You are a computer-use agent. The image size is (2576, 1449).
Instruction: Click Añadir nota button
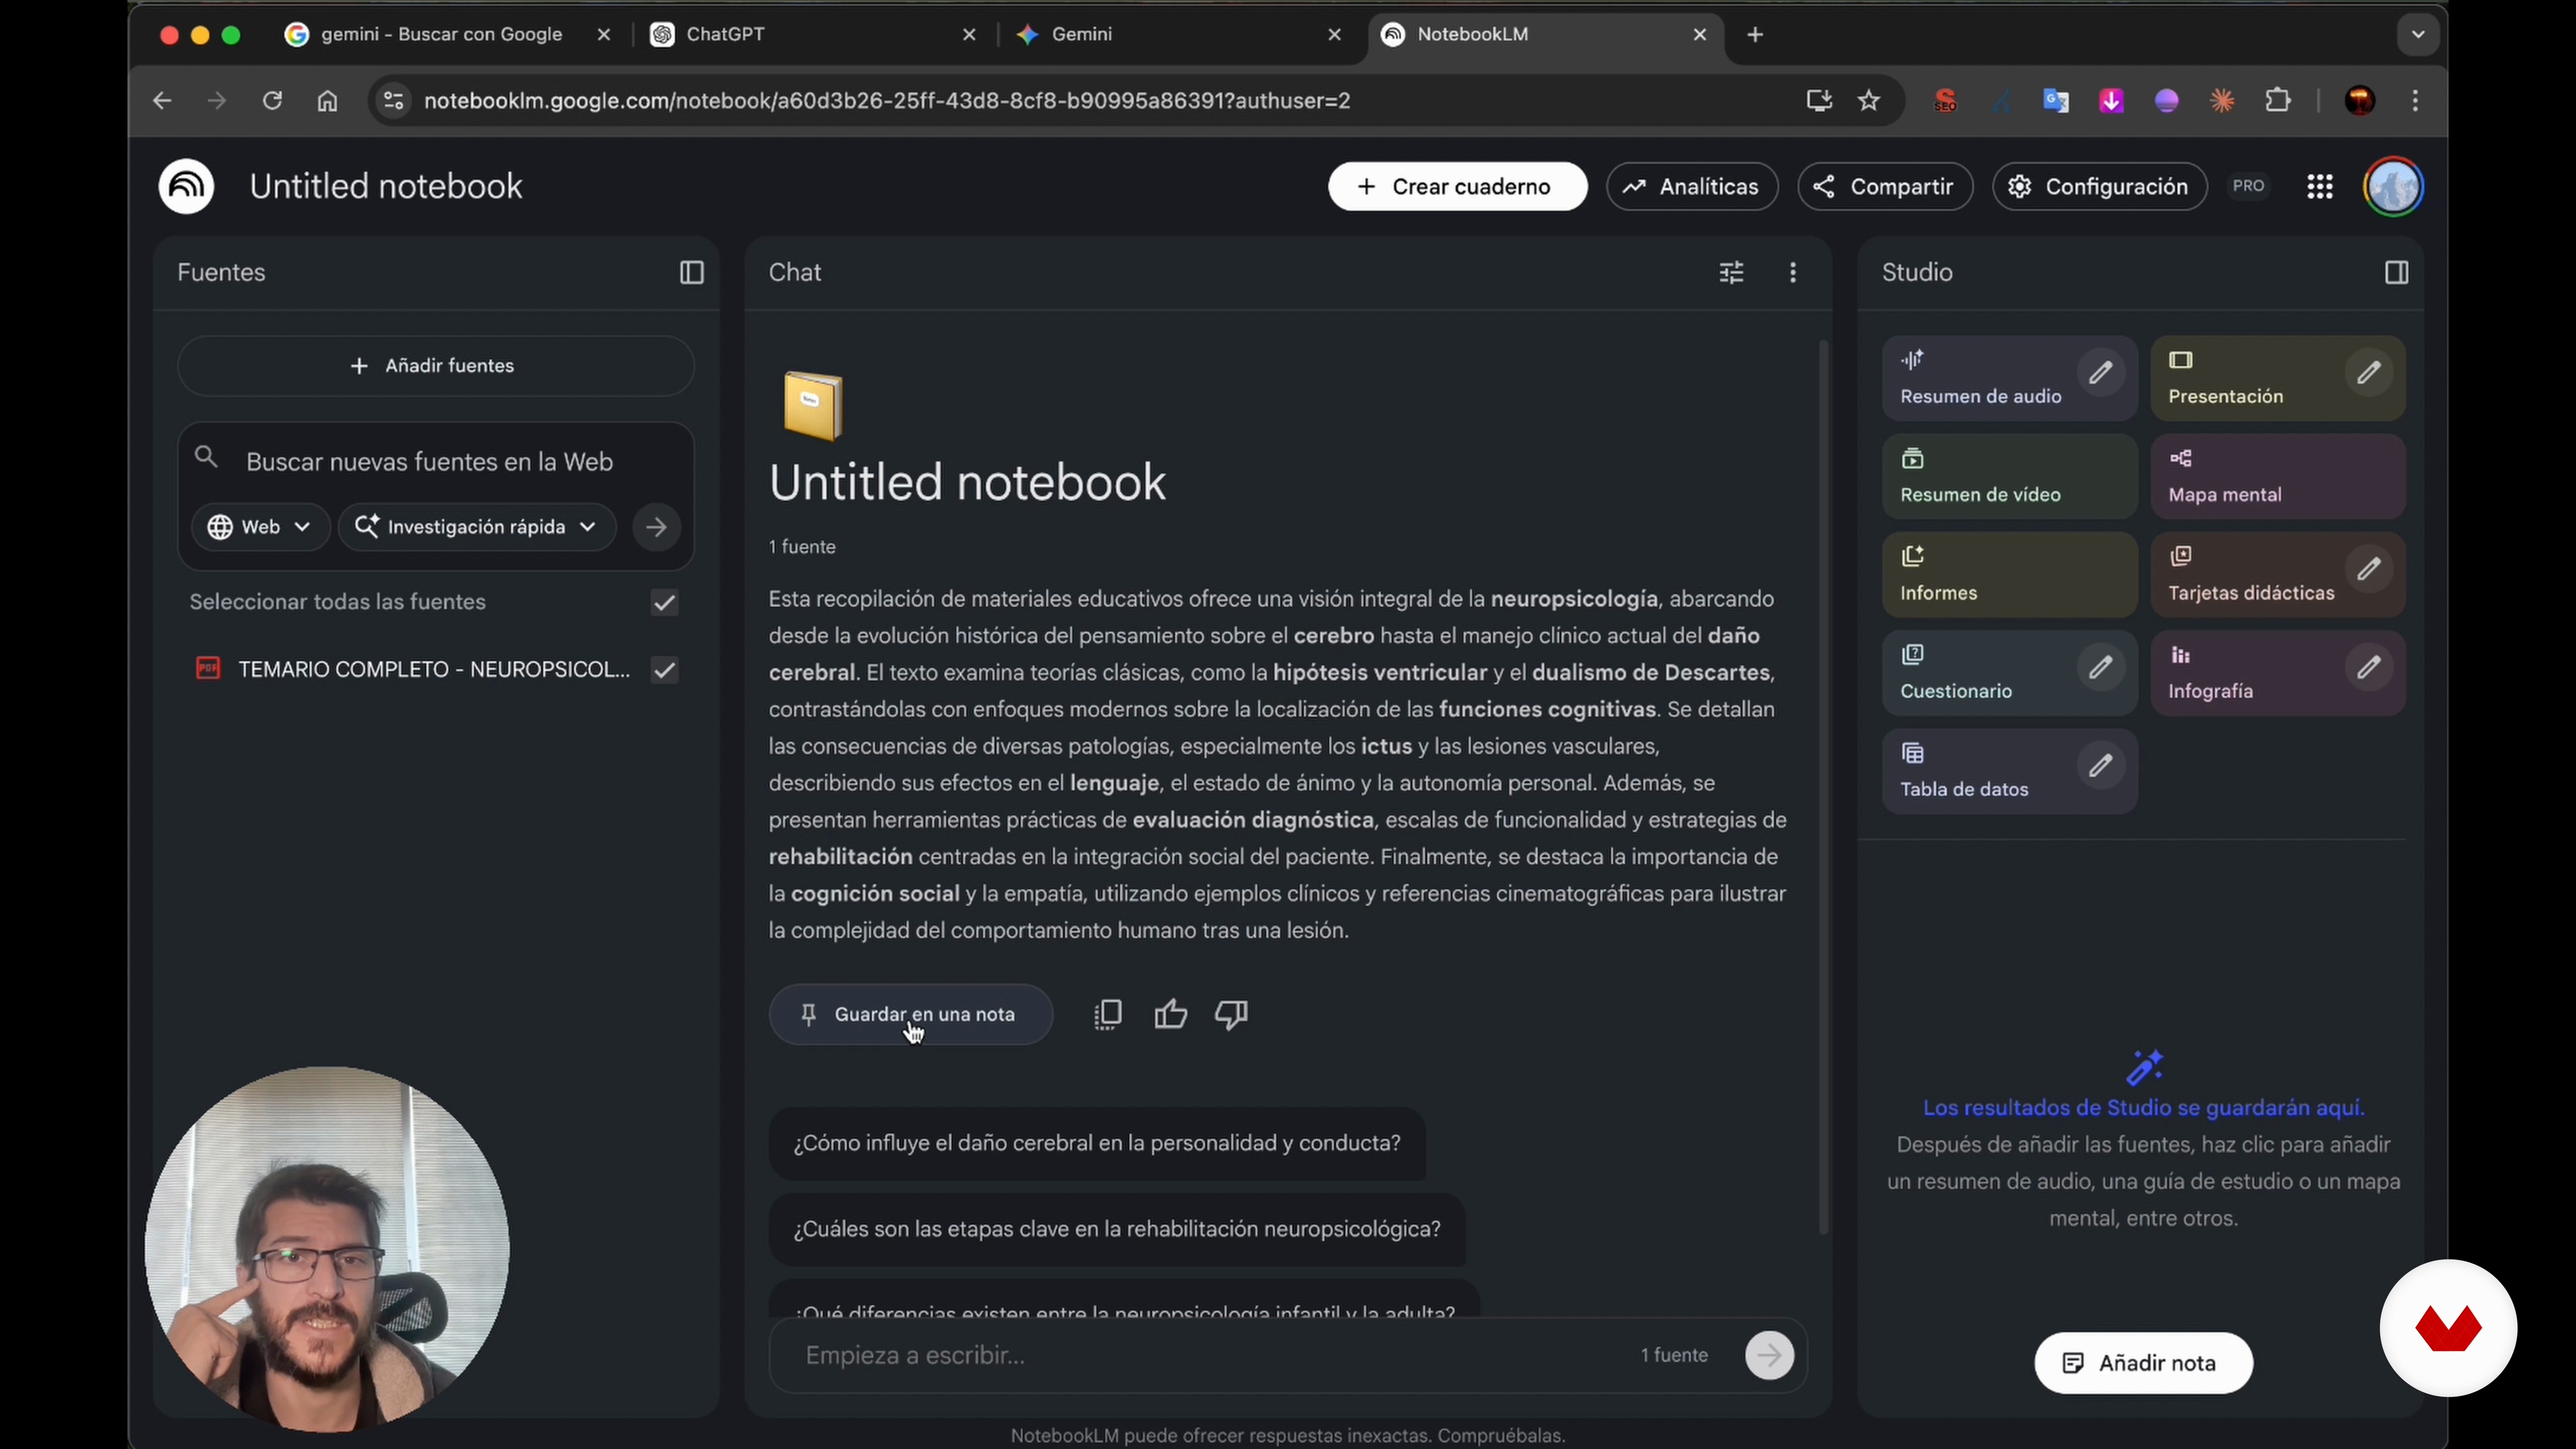2143,1362
